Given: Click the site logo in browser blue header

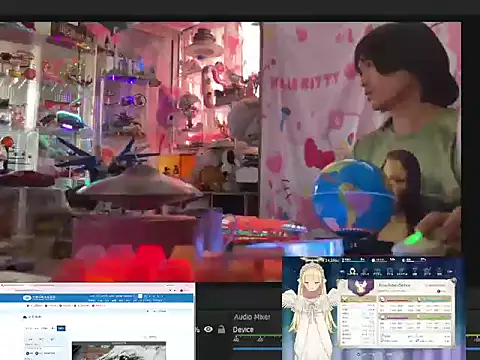Looking at the screenshot, I should 39,297.
